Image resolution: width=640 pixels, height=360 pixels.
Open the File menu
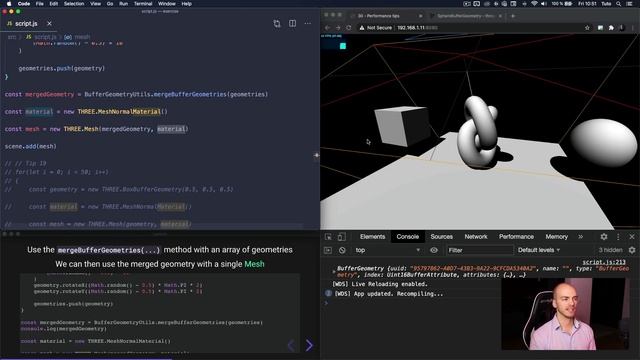point(40,4)
